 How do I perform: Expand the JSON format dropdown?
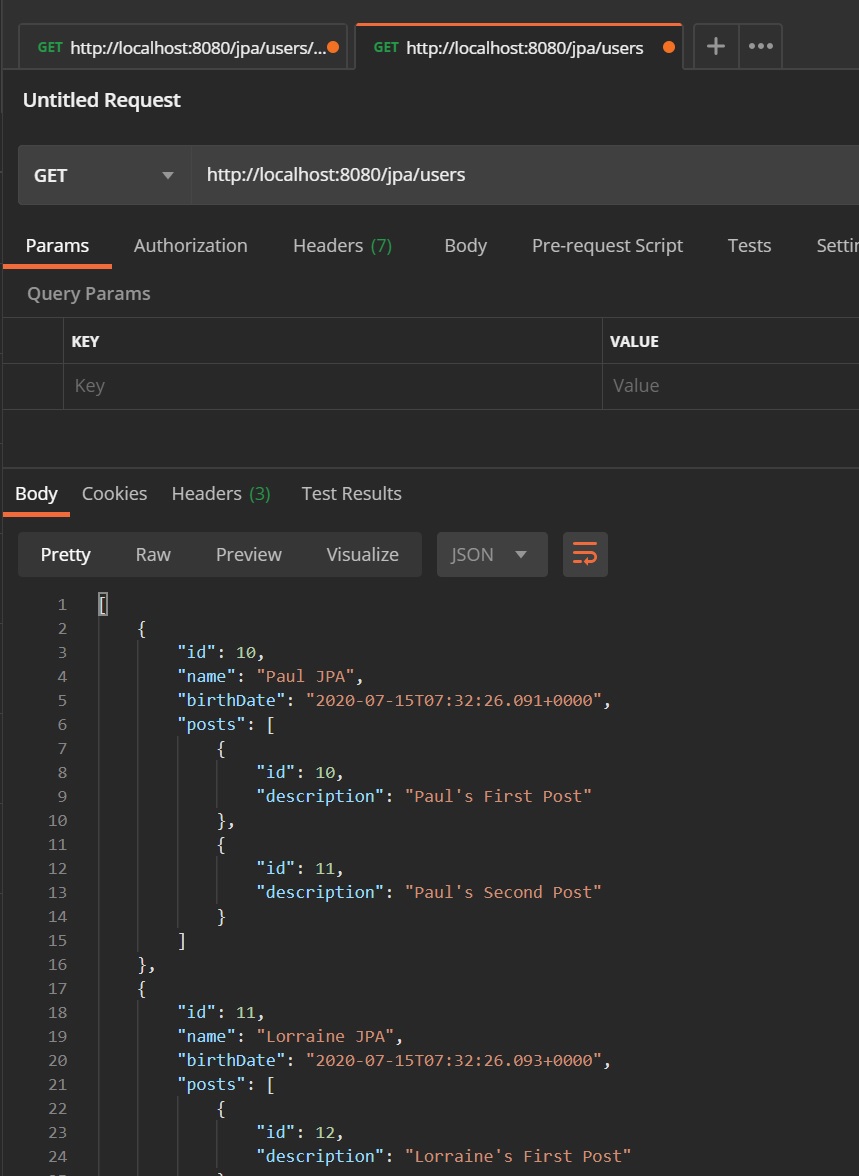pos(491,555)
